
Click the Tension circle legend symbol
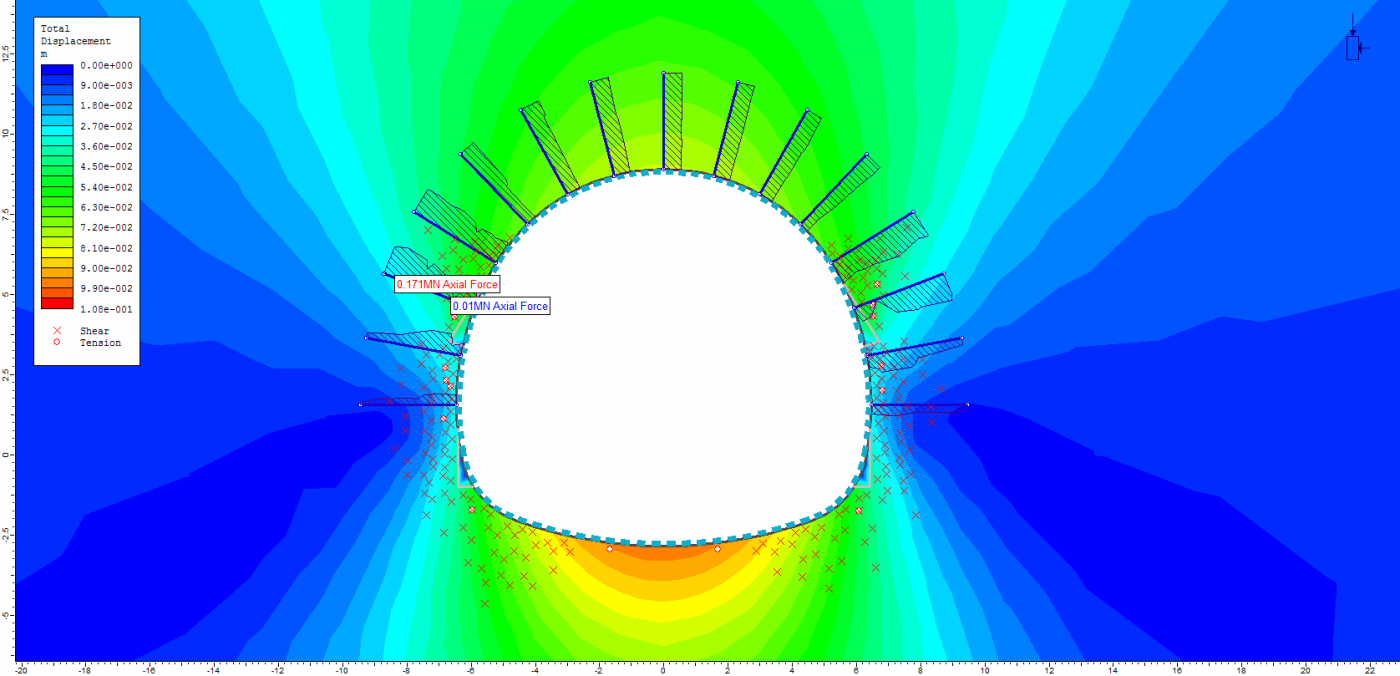tap(57, 343)
